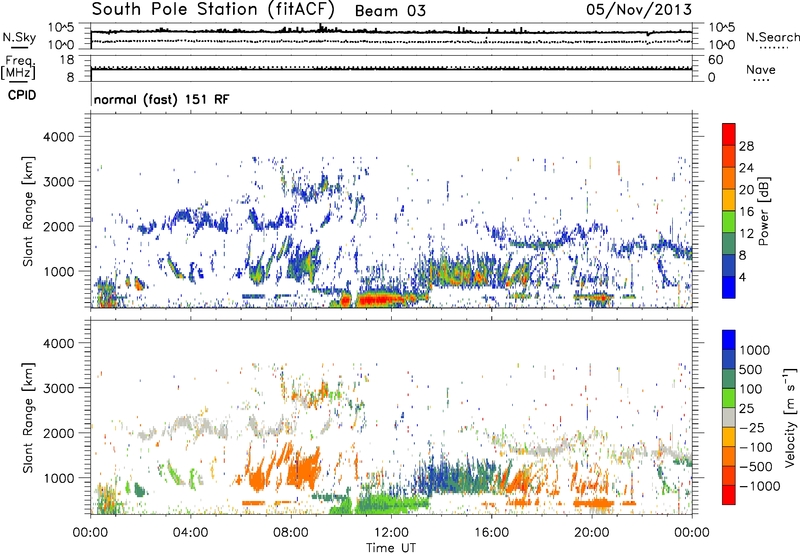The width and height of the screenshot is (800, 554).
Task: Click the '-1000' value on Velocity colorbar
Action: [x=760, y=486]
